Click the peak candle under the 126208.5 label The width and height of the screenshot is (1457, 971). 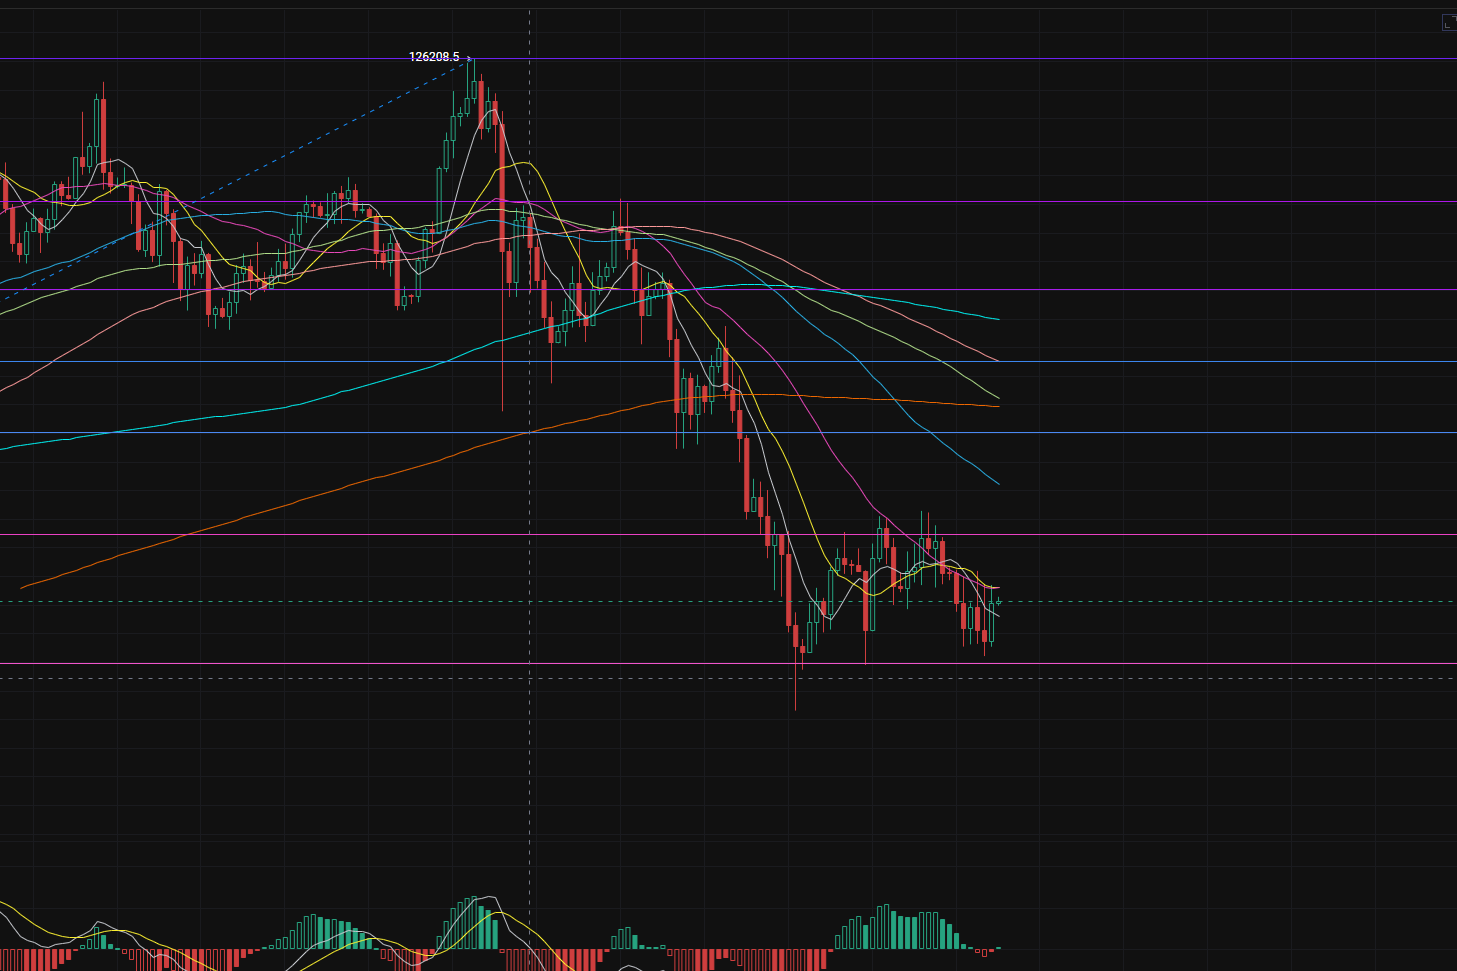click(x=475, y=85)
